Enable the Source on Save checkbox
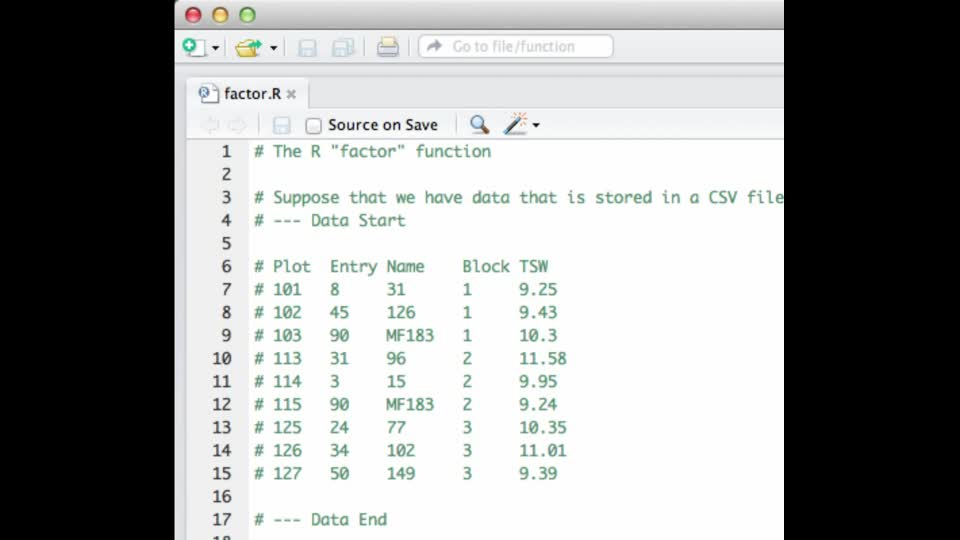The width and height of the screenshot is (960, 540). (313, 126)
